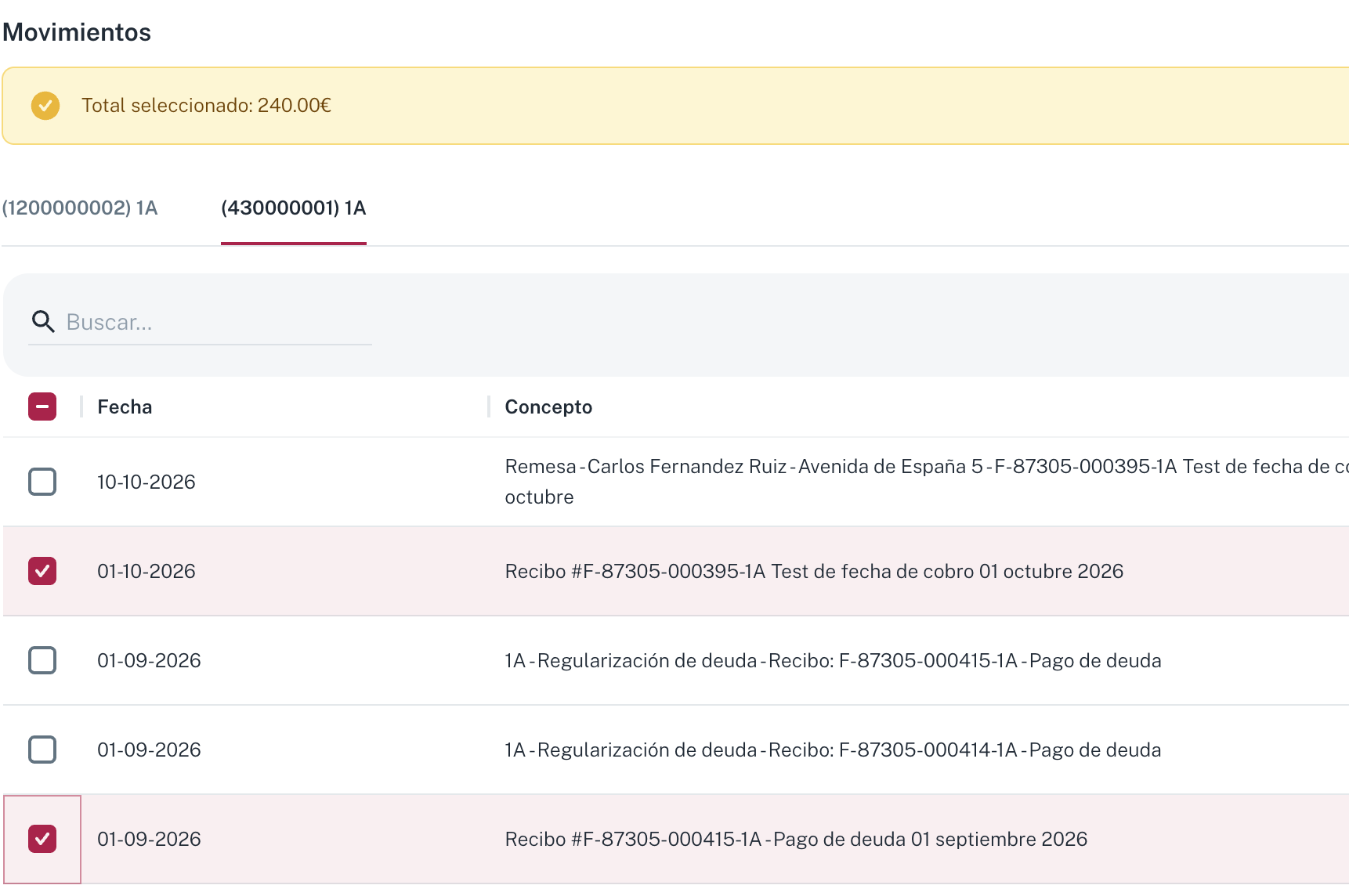Click the Regularización concept for F-87305-000415-1A
1349x896 pixels.
point(833,660)
